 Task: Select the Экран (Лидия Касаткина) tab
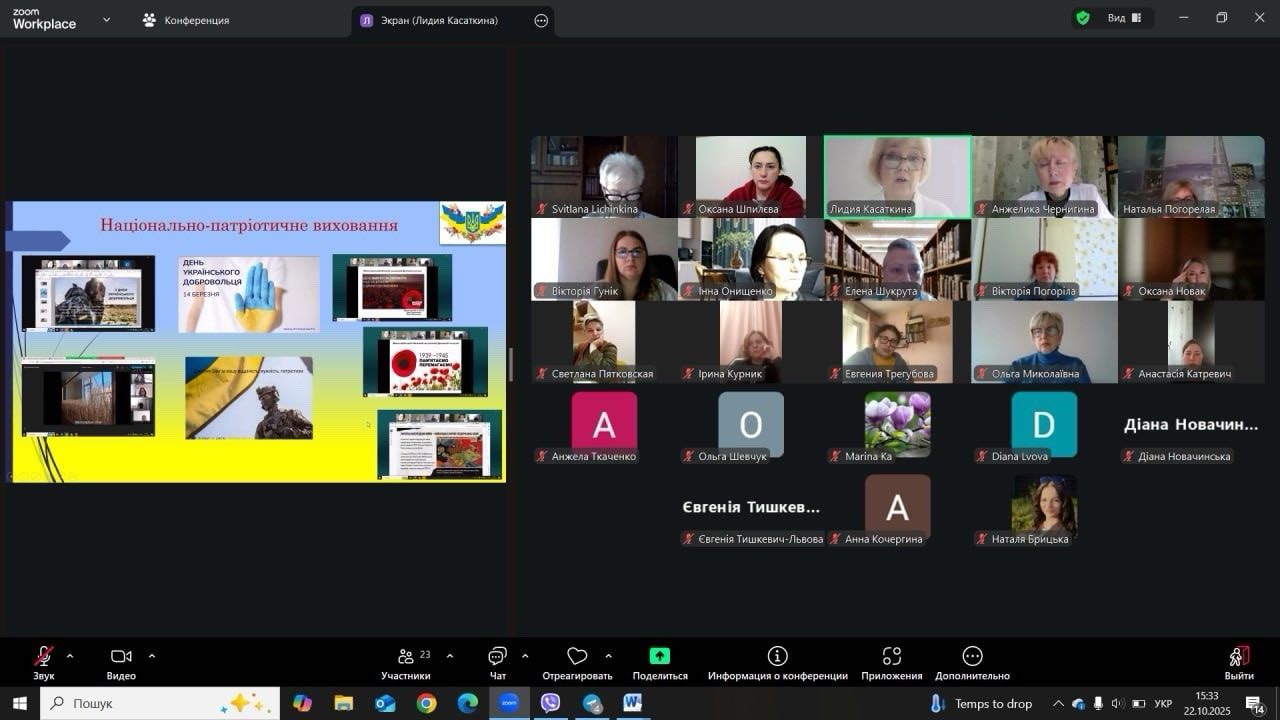tap(438, 20)
